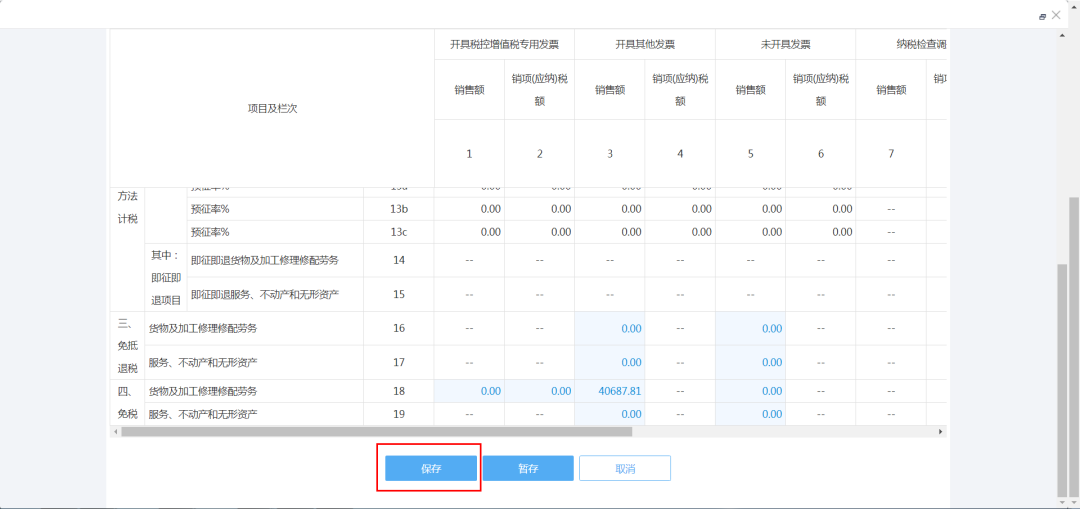Screen dimensions: 1080x509
Task: Select the 40687.81 cell in row 18
Action: pos(610,391)
